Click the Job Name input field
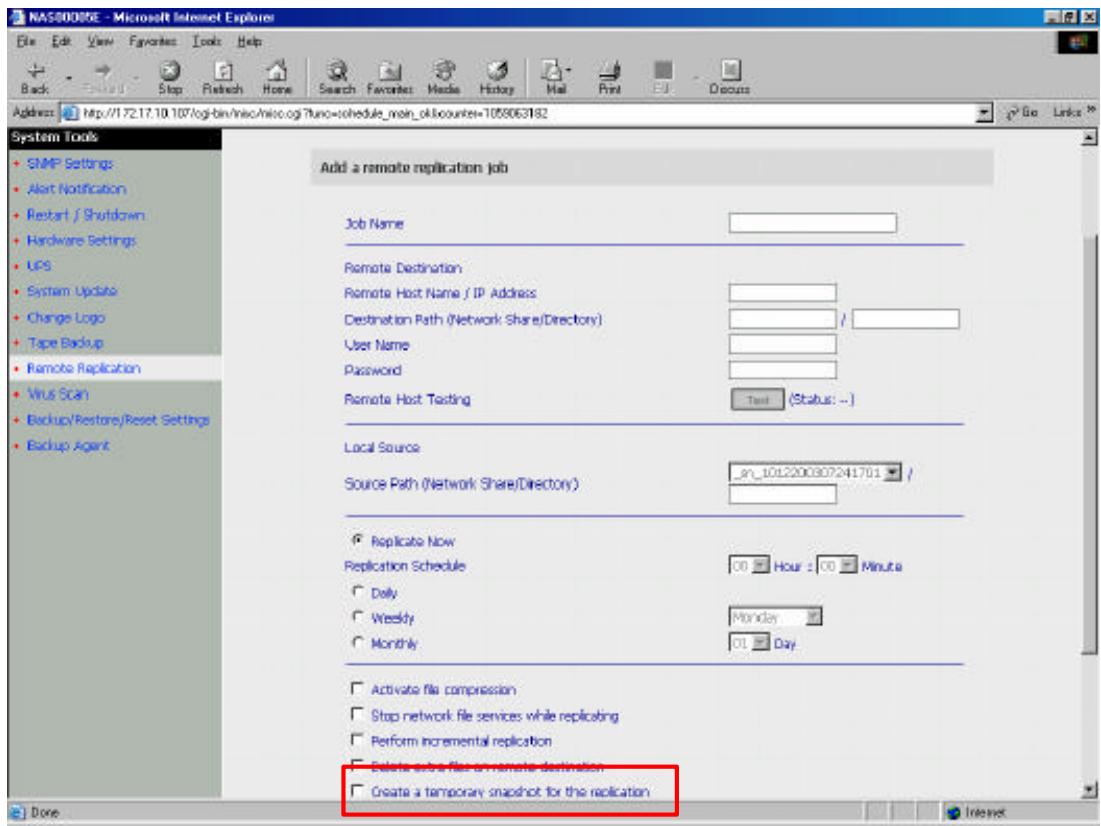The width and height of the screenshot is (1101, 826). 812,223
